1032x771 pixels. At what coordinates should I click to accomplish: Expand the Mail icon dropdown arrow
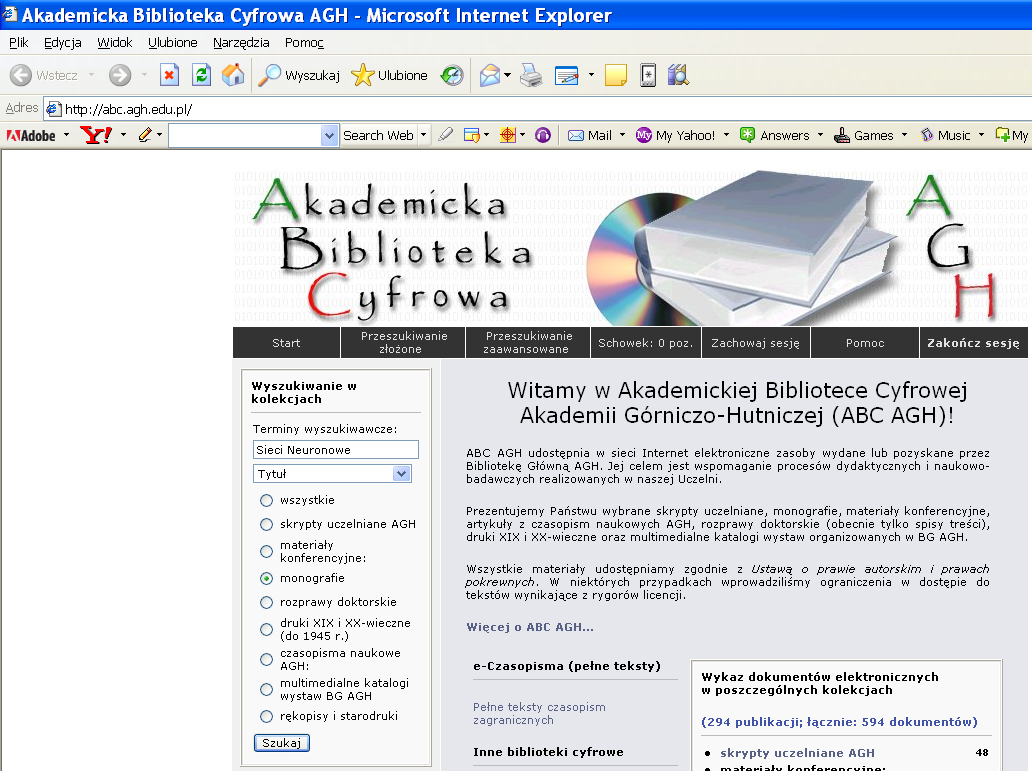coord(507,75)
